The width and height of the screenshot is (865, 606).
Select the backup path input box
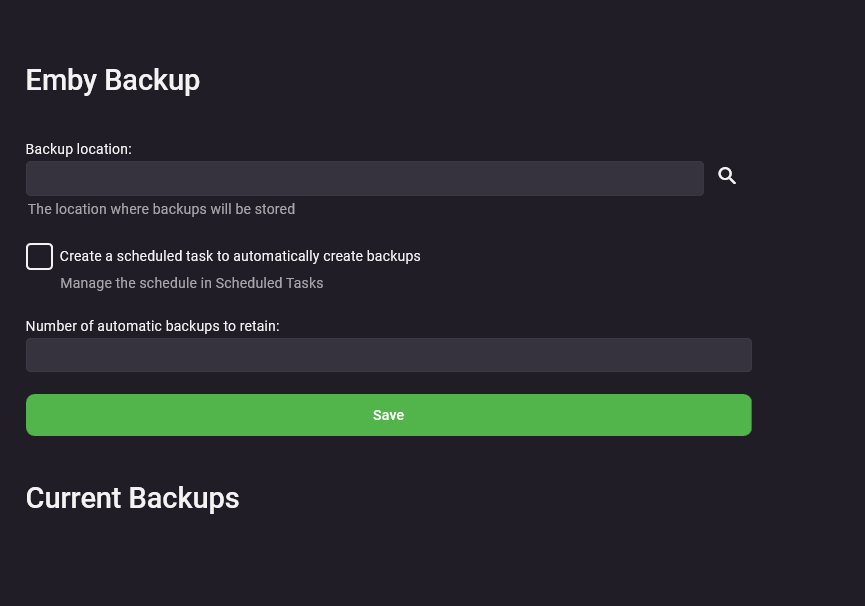(x=364, y=178)
